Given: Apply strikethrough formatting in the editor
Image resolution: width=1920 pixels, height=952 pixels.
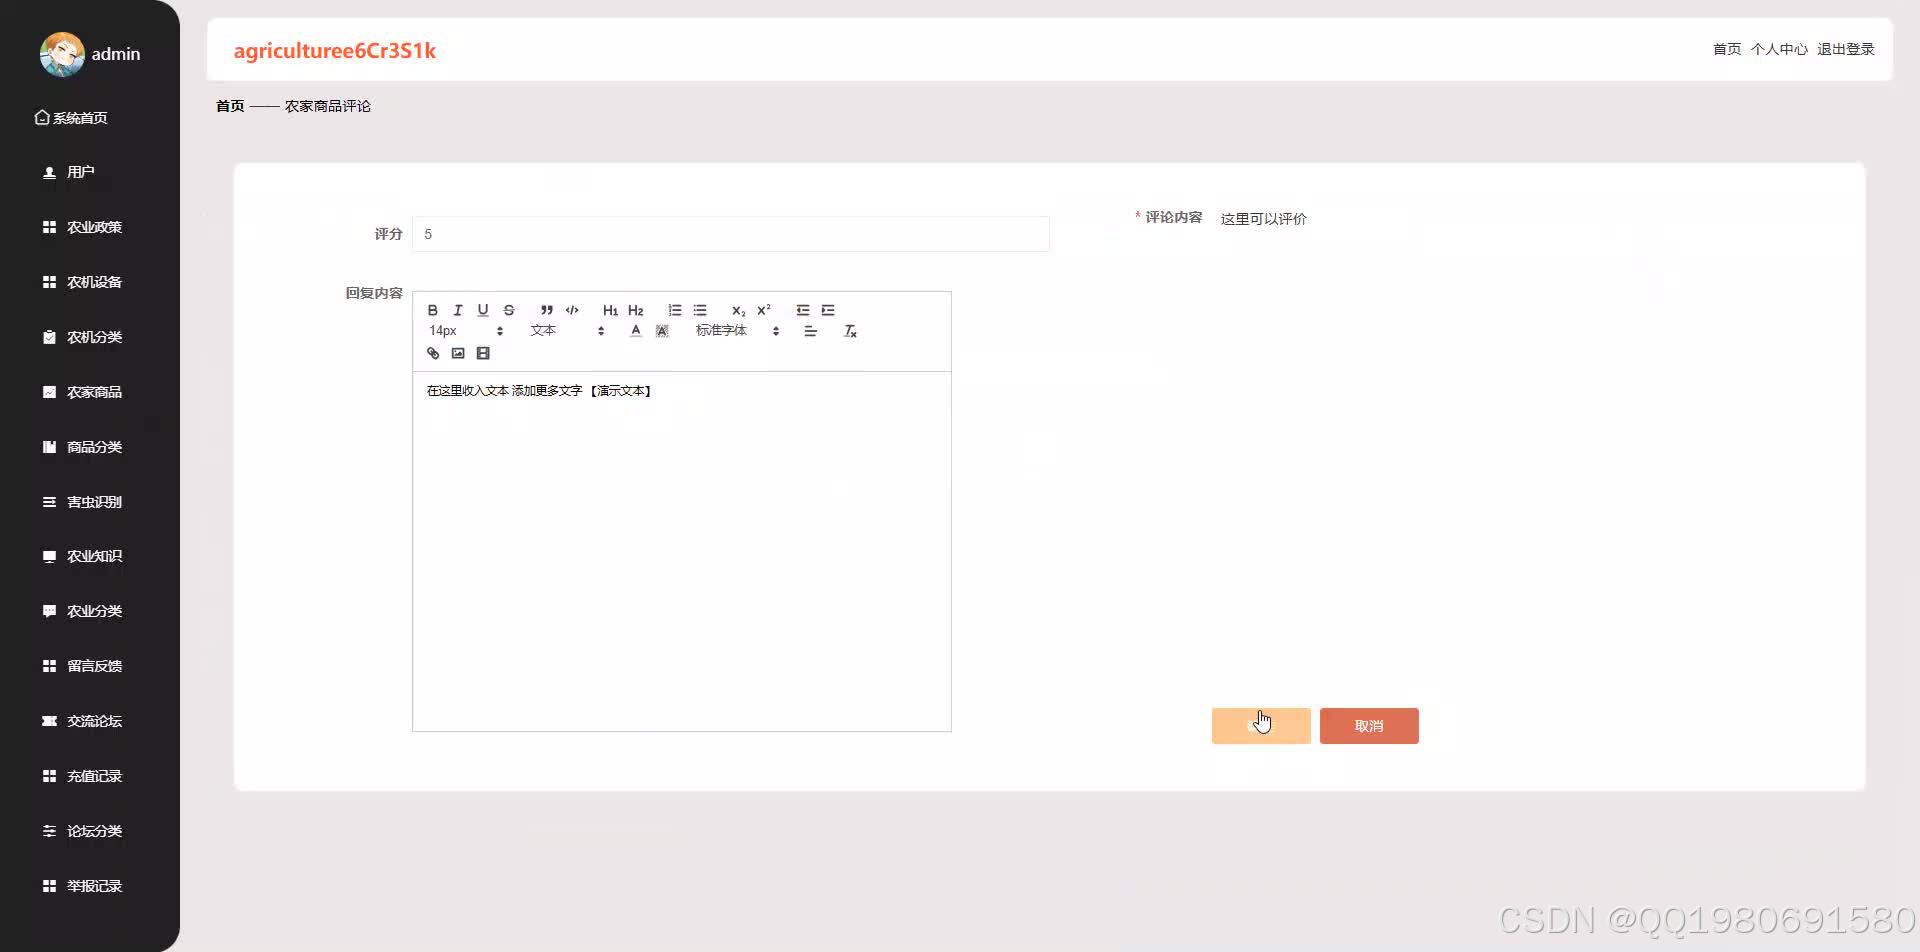Looking at the screenshot, I should (x=509, y=310).
